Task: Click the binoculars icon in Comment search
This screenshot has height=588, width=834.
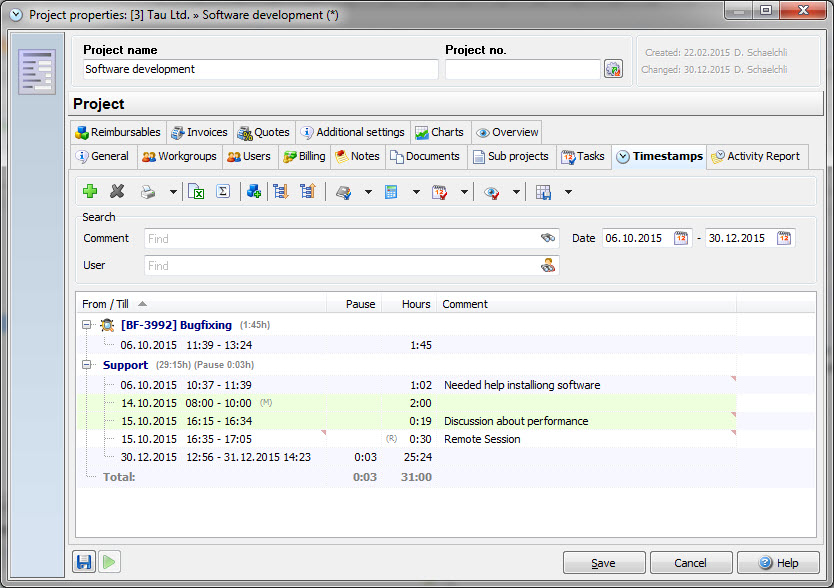Action: (547, 238)
